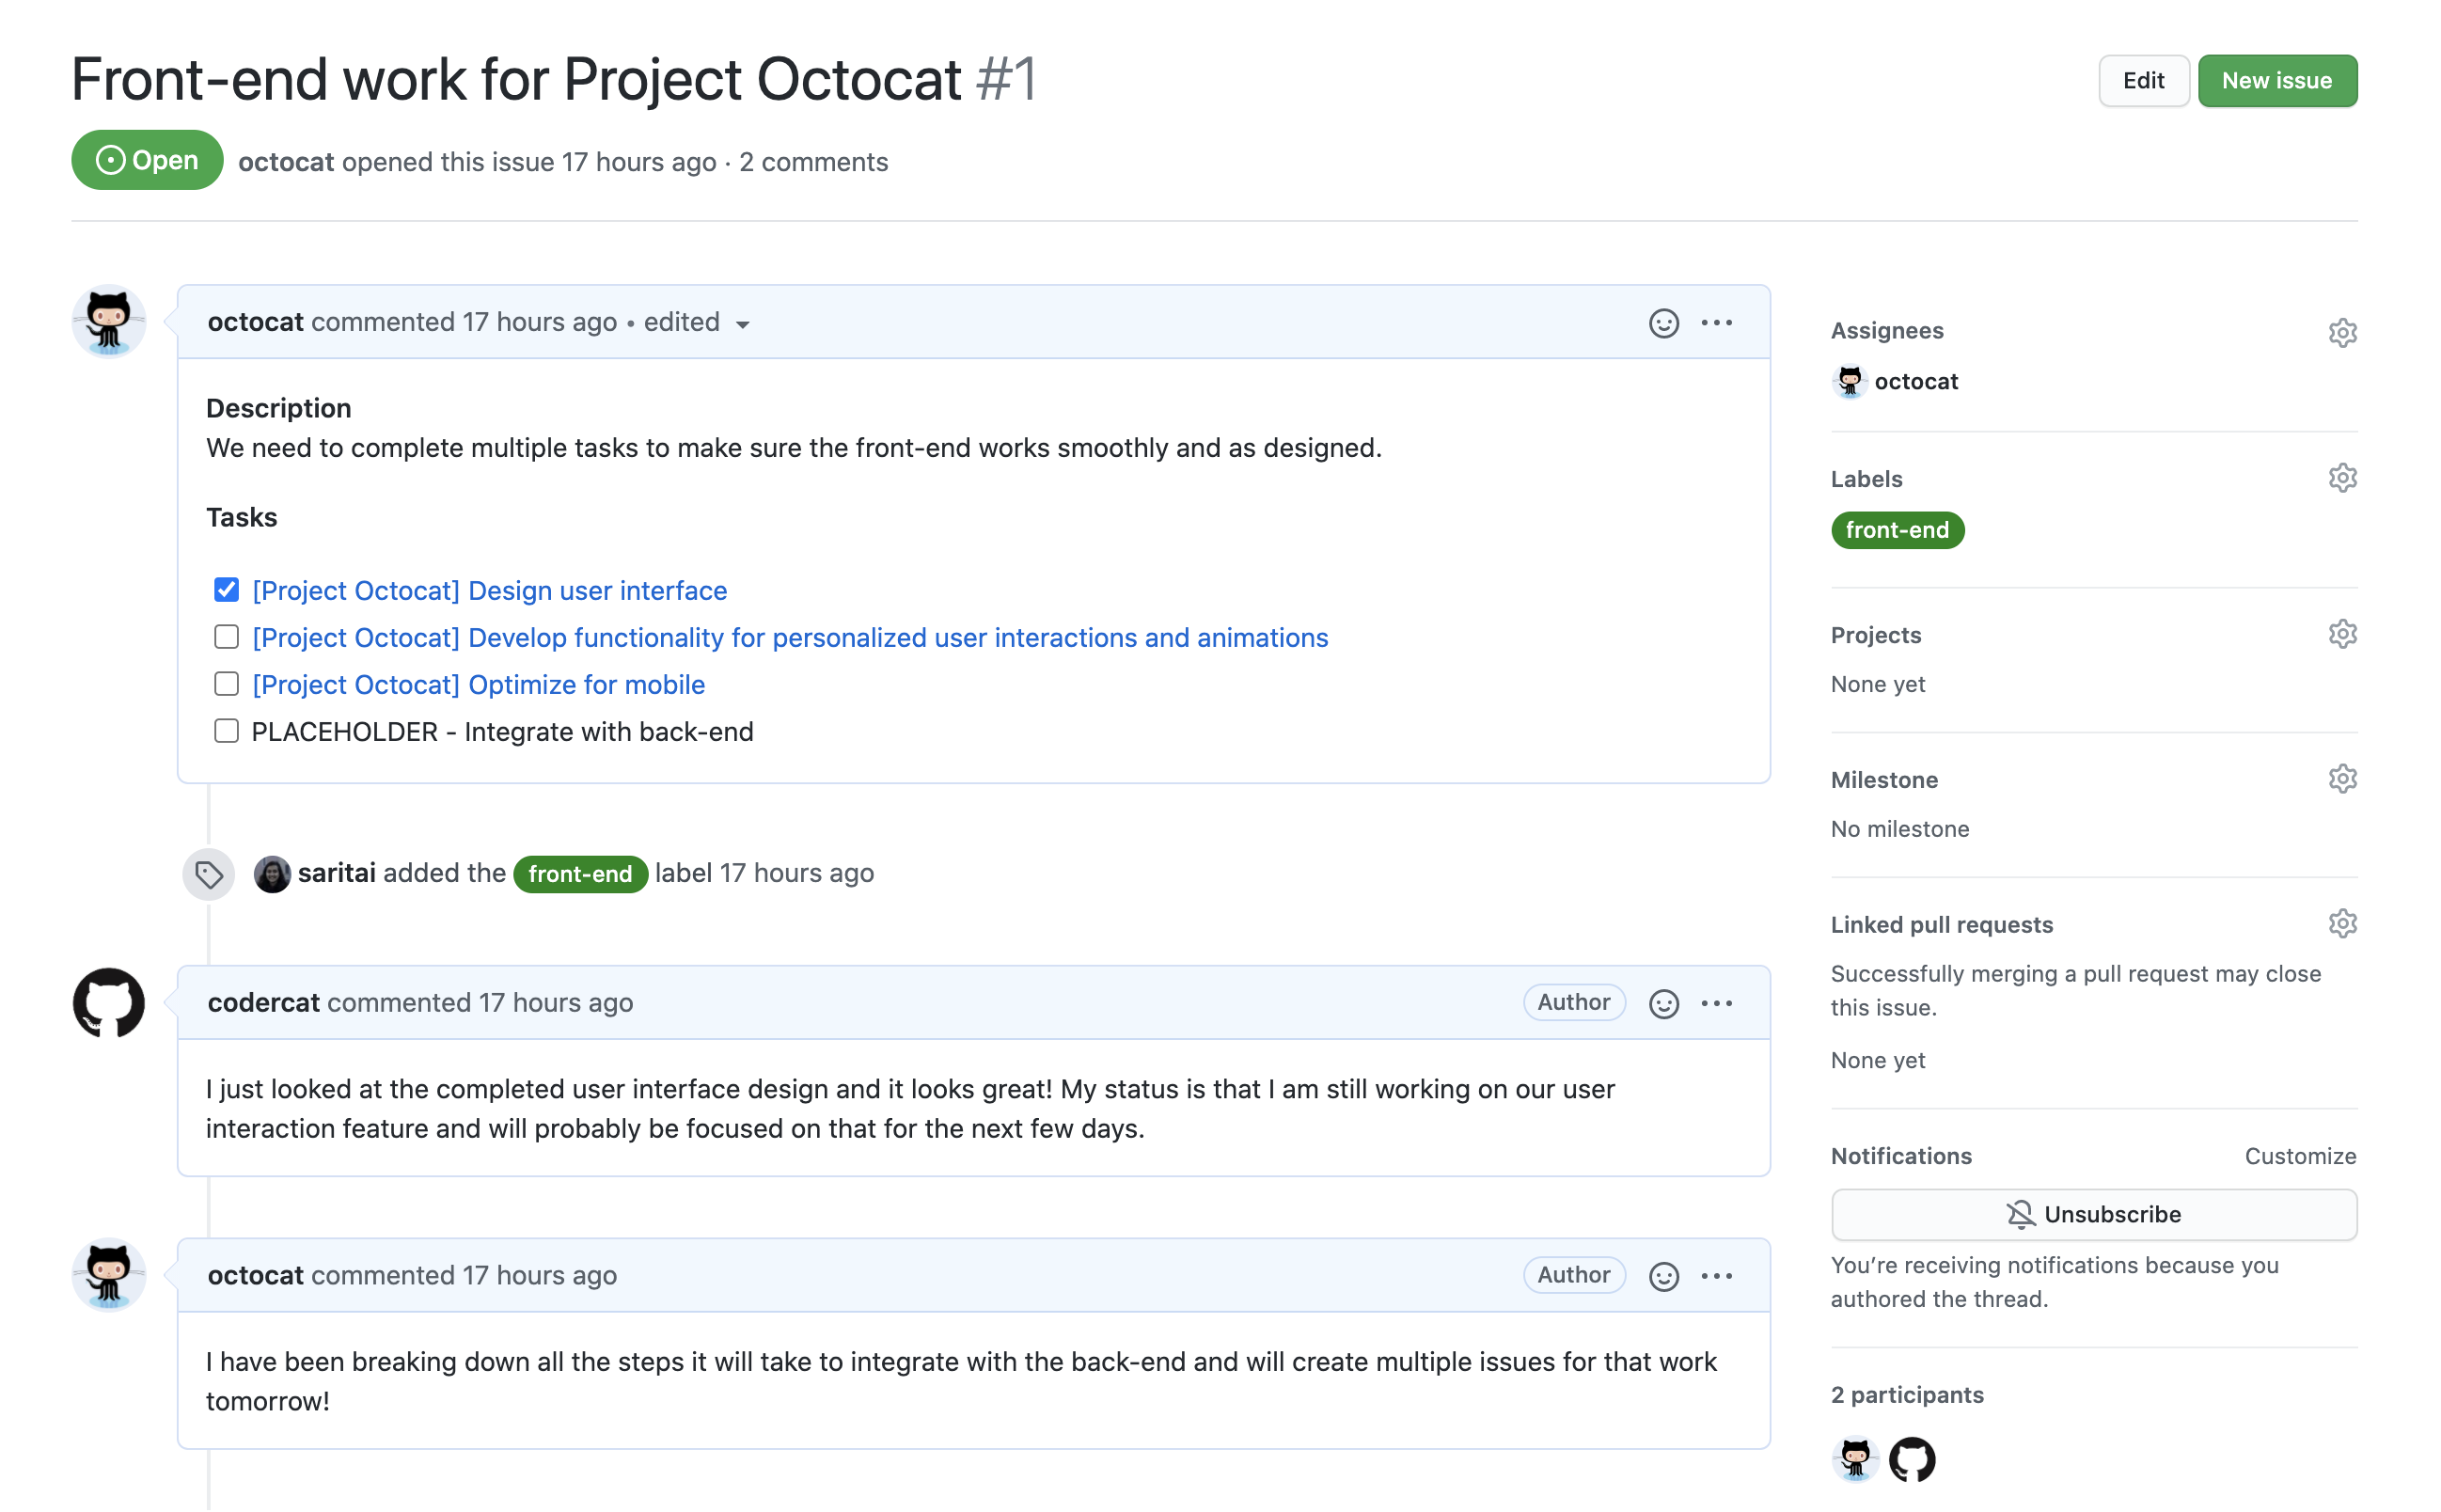Click the Develop functionality task link

click(788, 637)
